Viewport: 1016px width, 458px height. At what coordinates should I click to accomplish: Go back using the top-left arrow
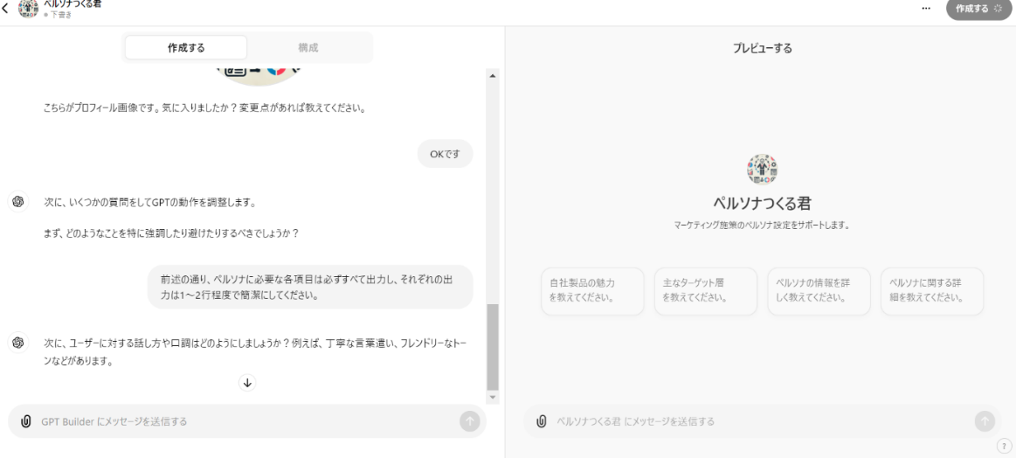click(x=6, y=9)
